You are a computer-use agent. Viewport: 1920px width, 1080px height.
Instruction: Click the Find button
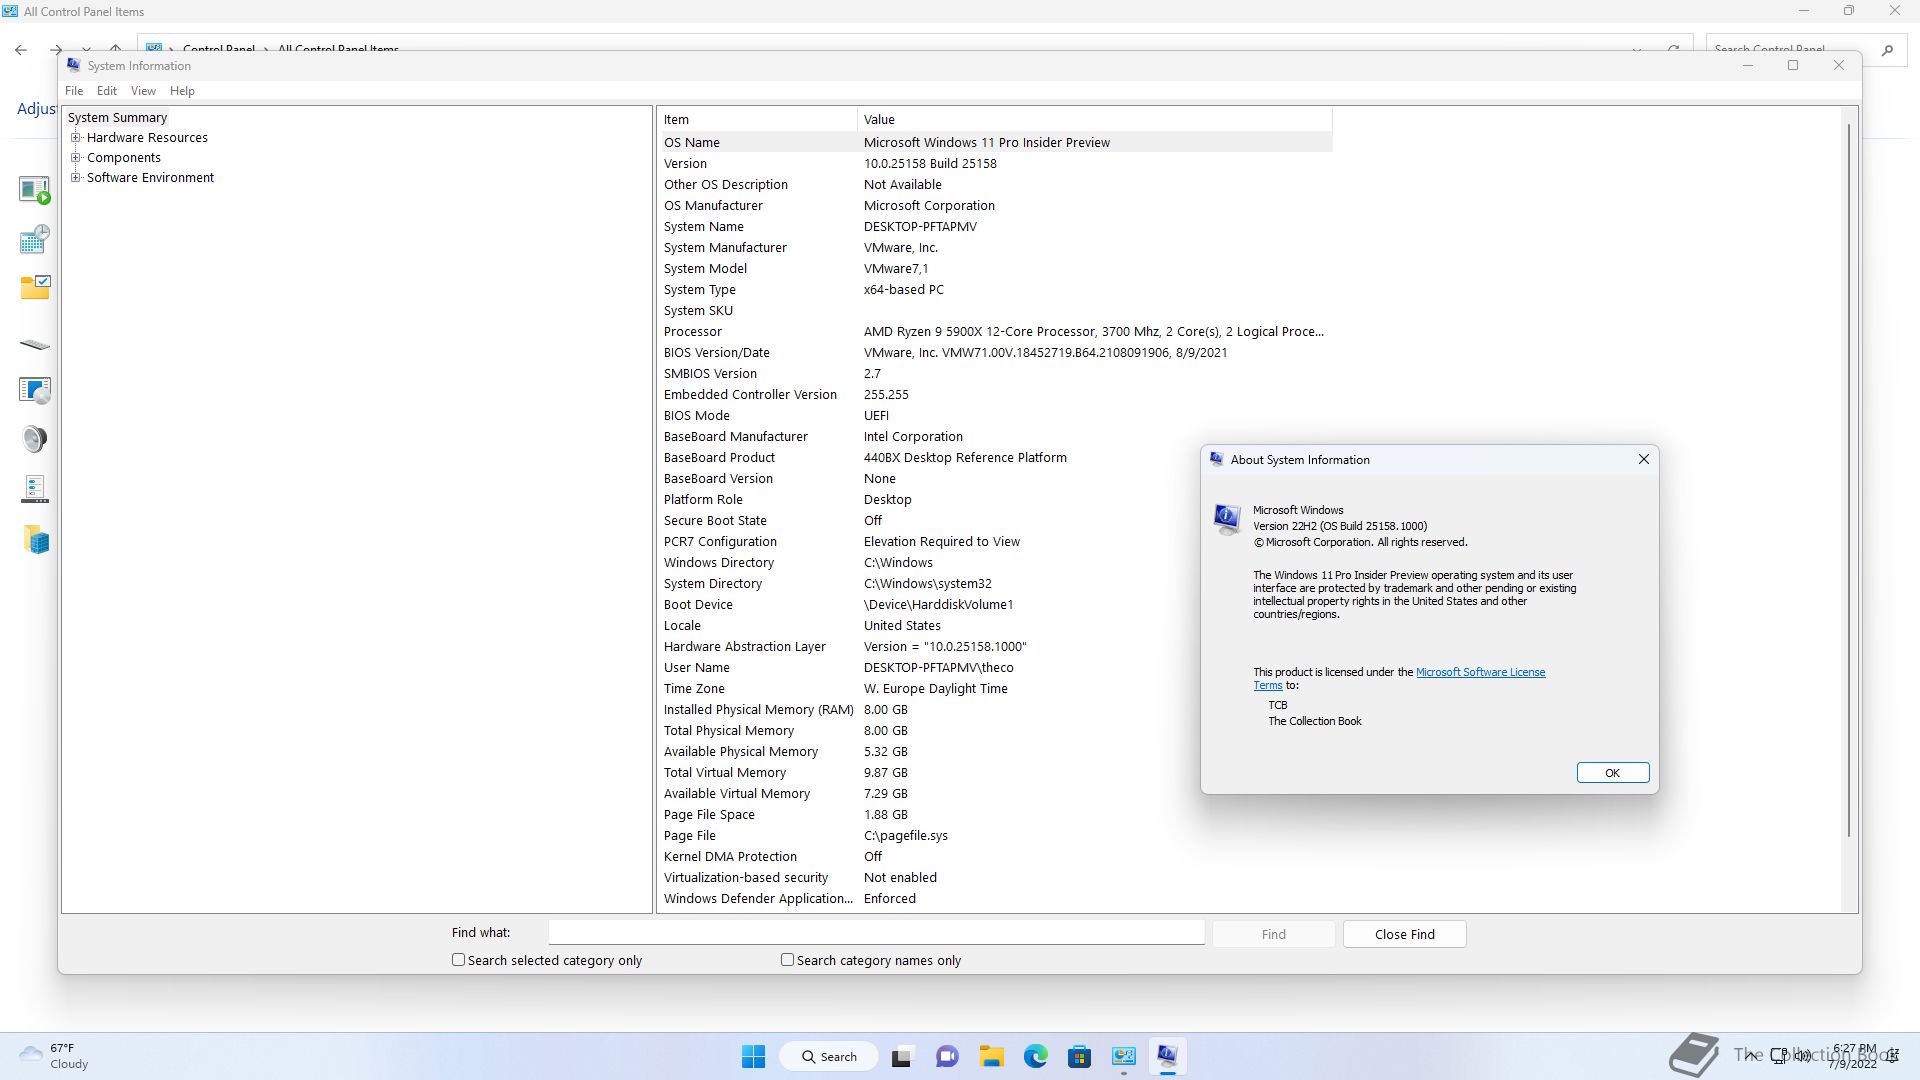(x=1273, y=934)
